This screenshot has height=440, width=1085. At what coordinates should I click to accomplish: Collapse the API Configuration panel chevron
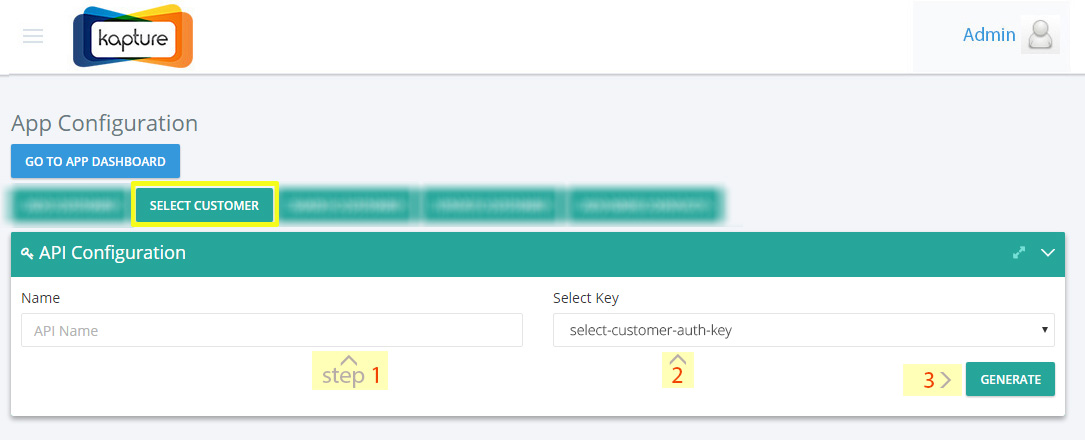[1048, 253]
